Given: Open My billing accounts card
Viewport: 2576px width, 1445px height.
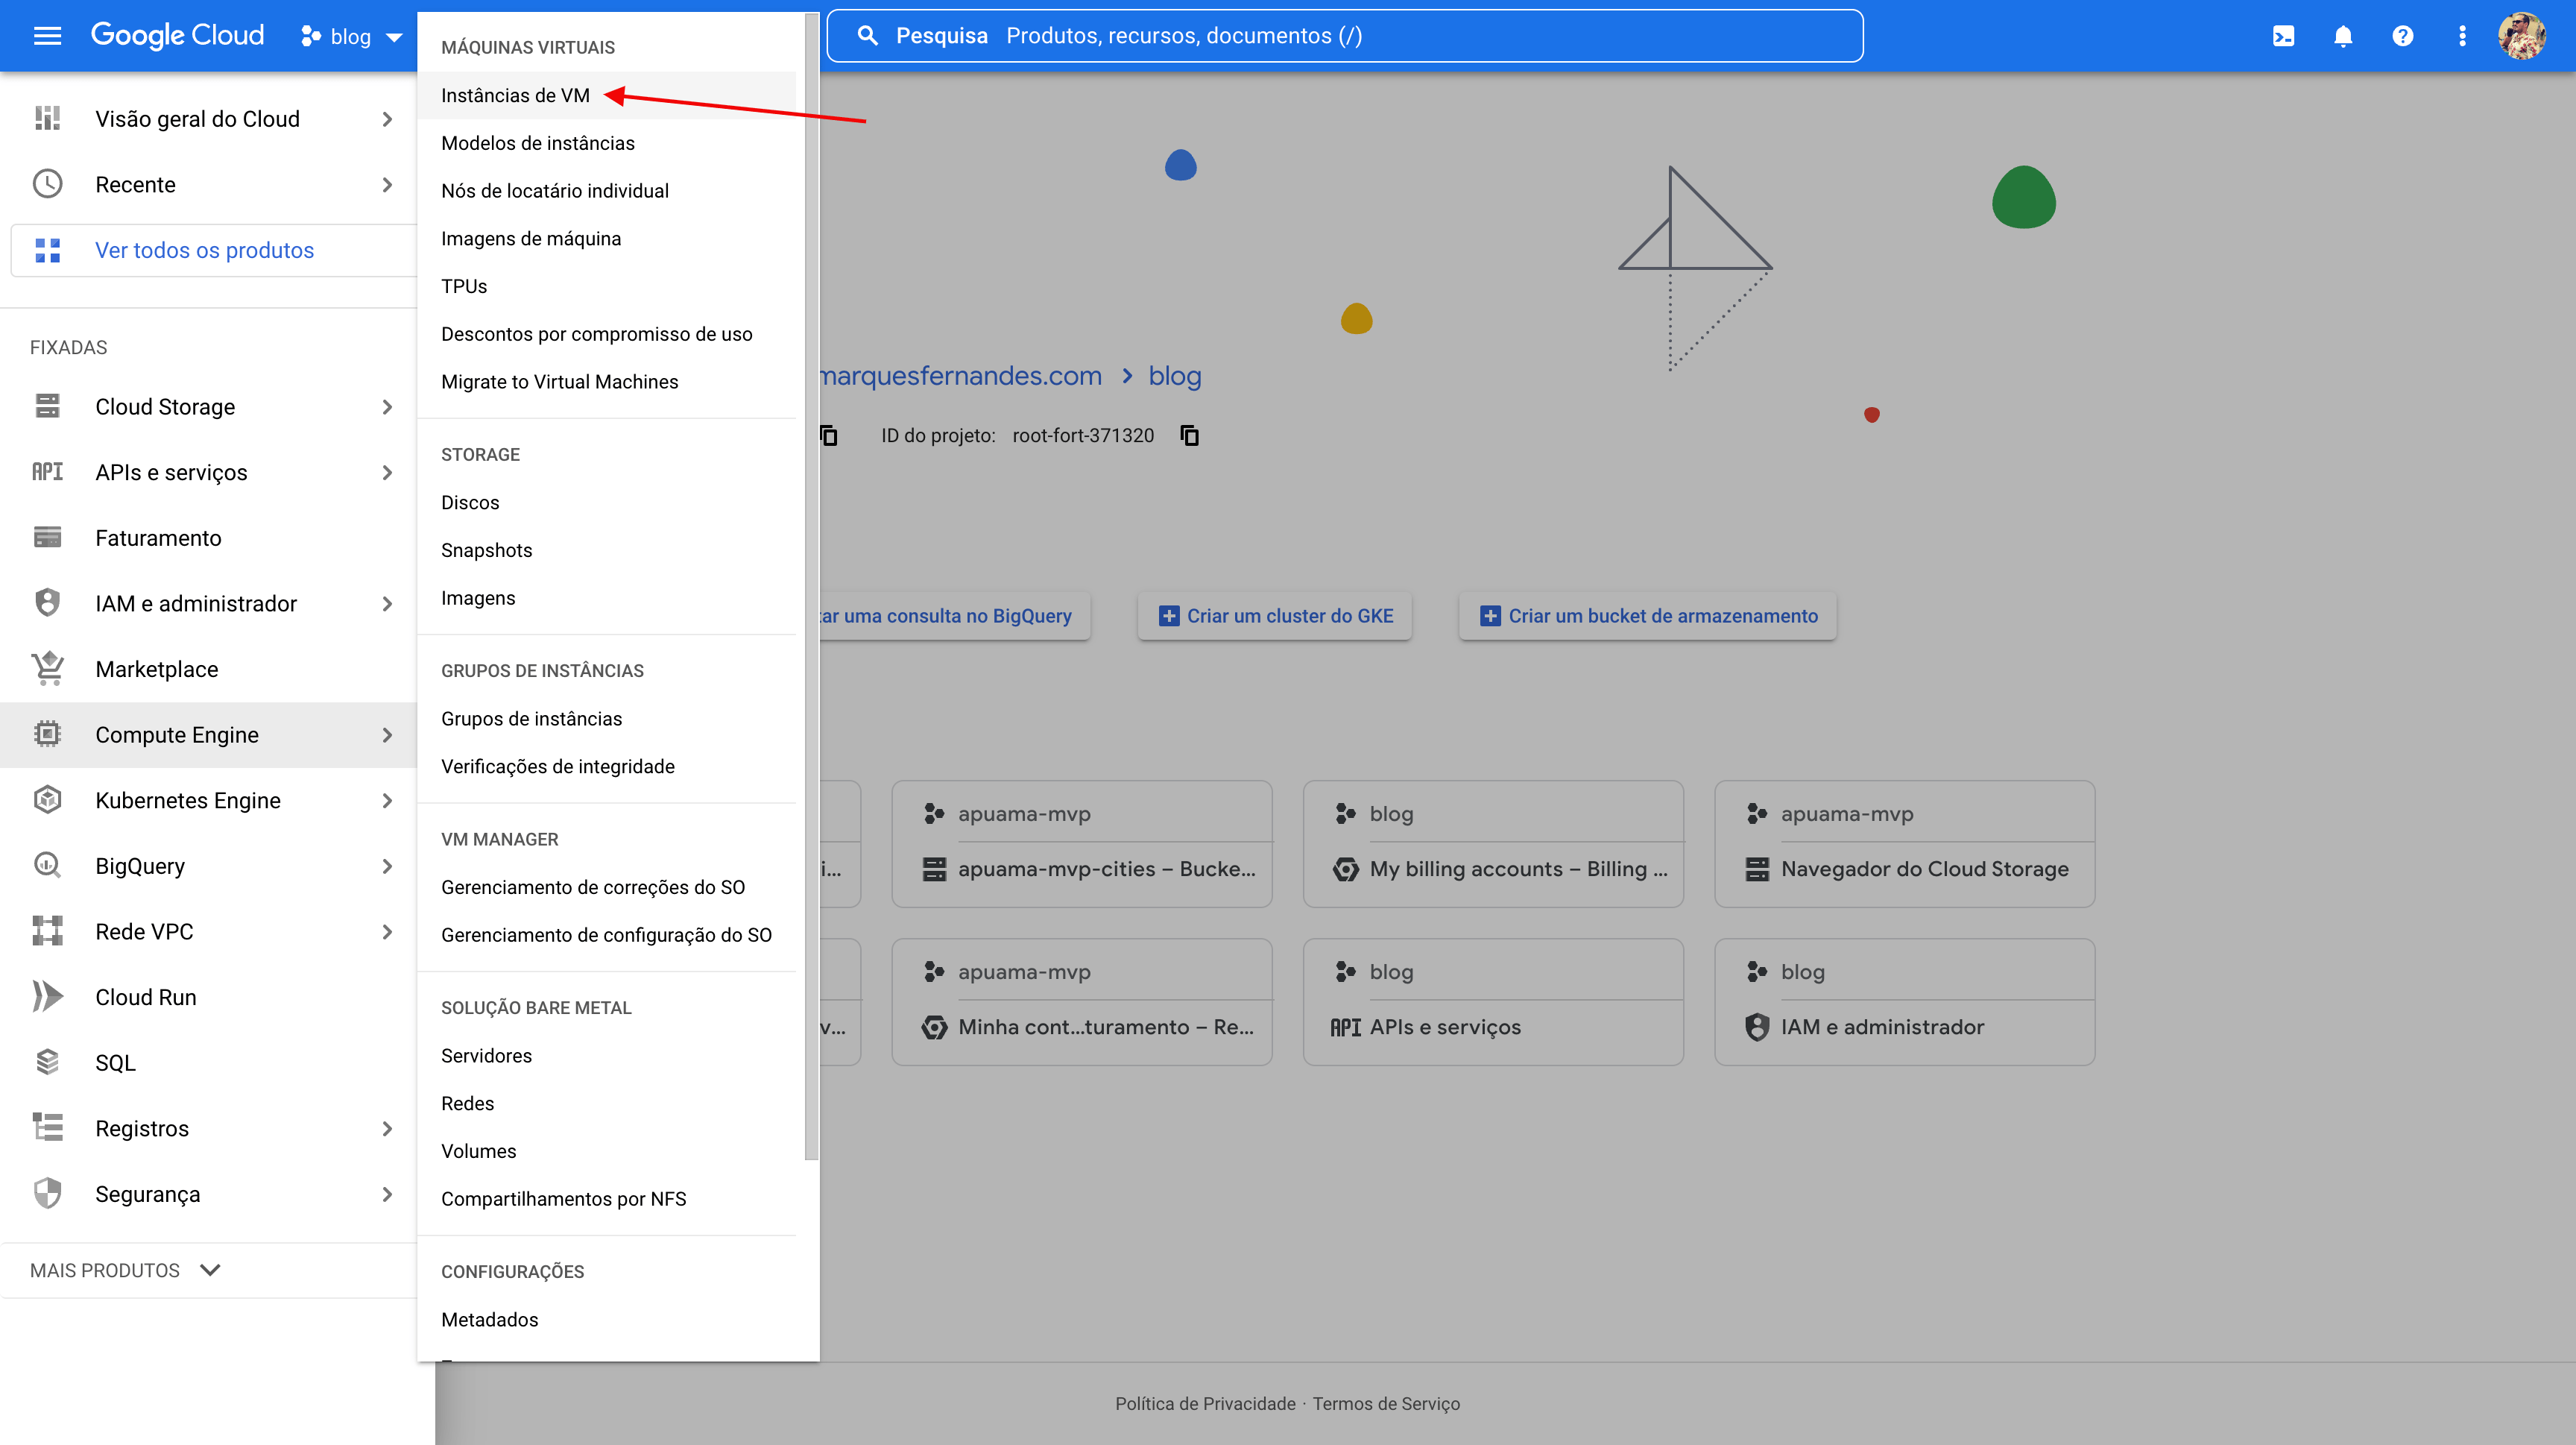Looking at the screenshot, I should pos(1493,844).
